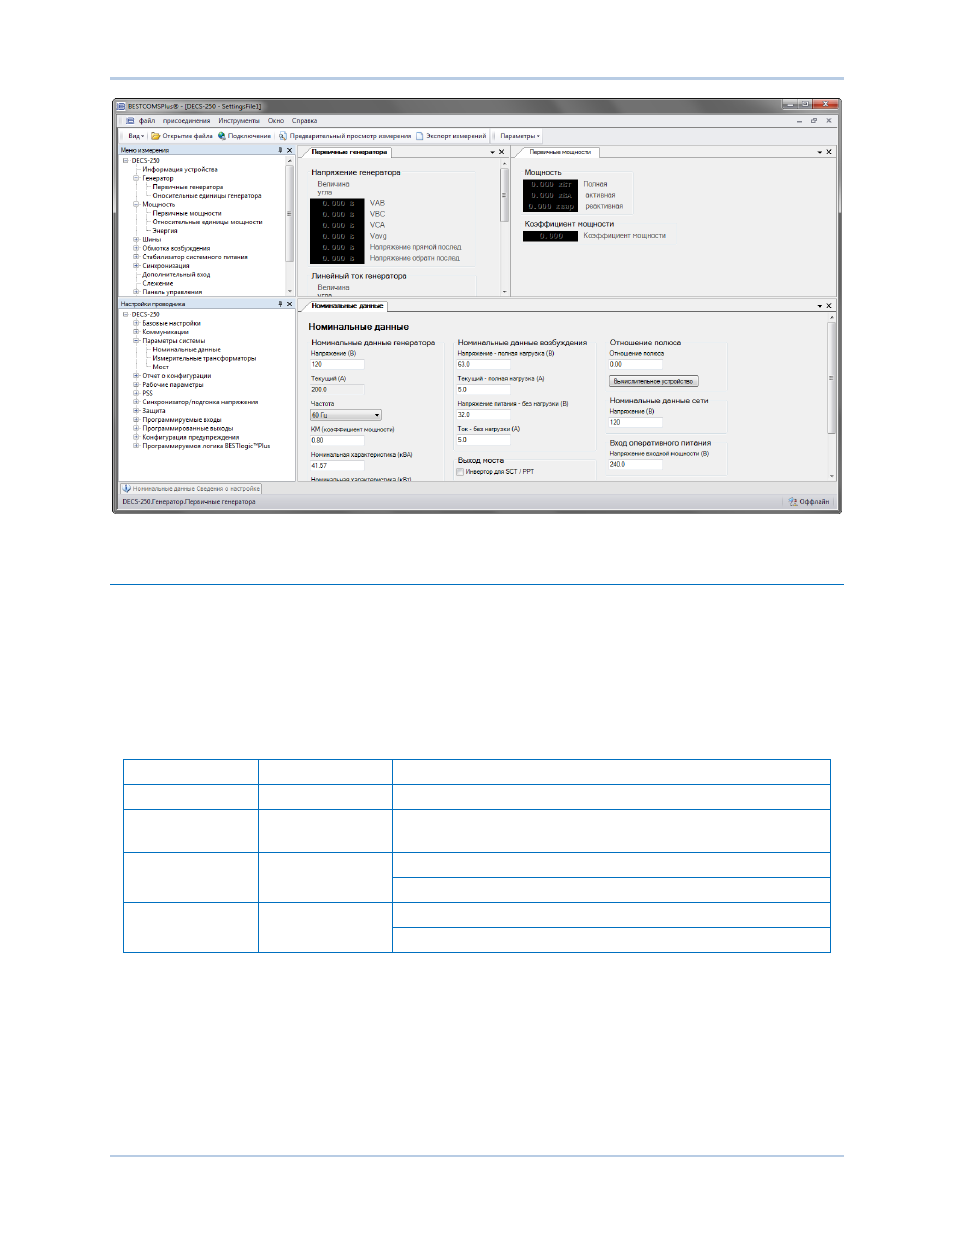Collapse the Параметры системы node
954x1235 pixels.
coord(136,340)
